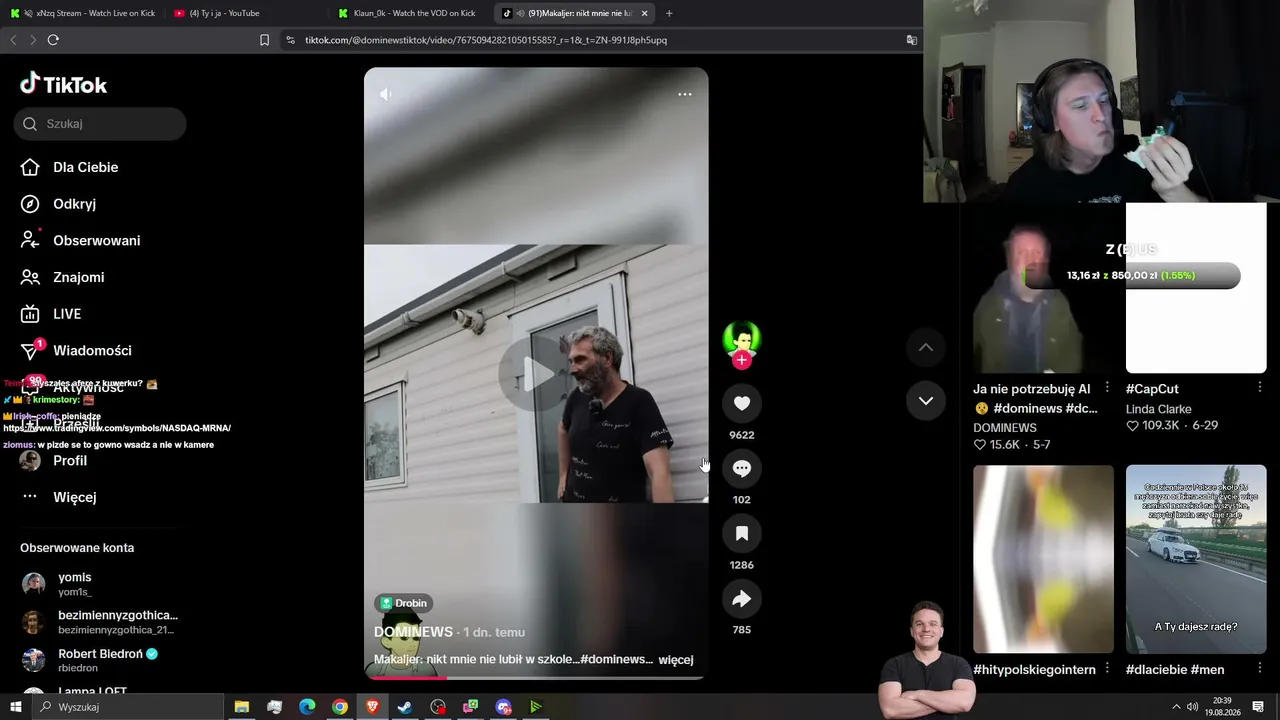1280x720 pixels.
Task: Open the Obserwowani icon in sidebar
Action: 30,240
